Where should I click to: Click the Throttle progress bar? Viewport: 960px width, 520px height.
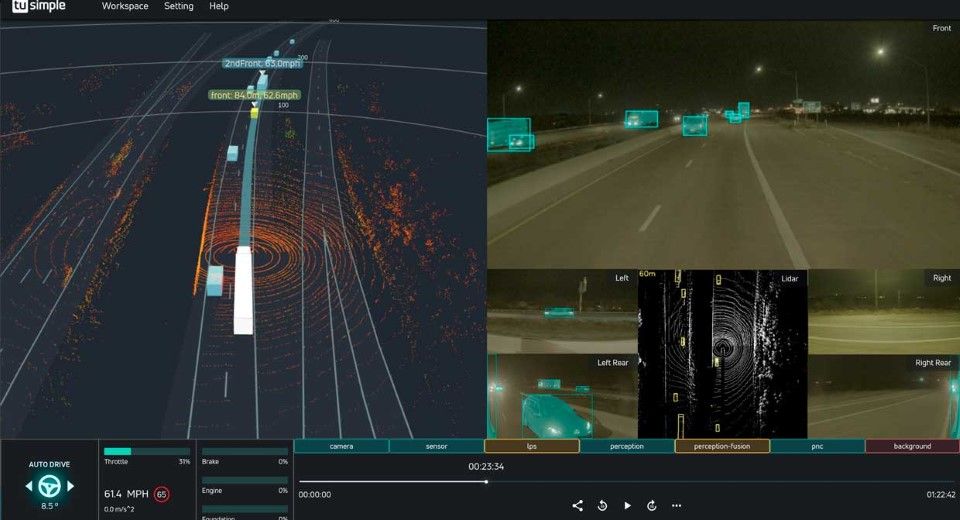click(147, 451)
